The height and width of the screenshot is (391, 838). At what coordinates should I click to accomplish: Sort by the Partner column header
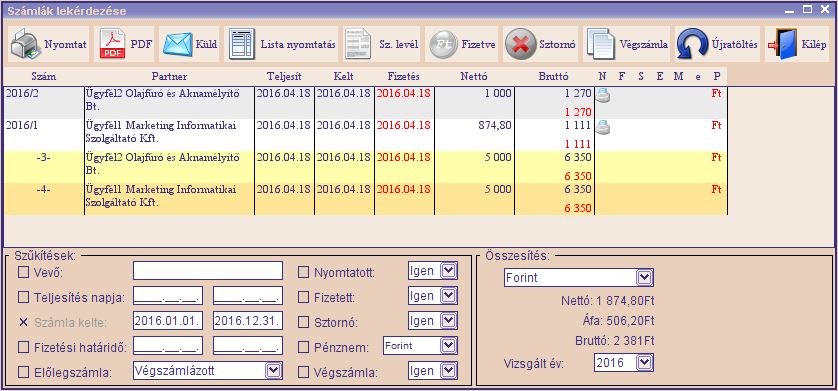[x=169, y=76]
